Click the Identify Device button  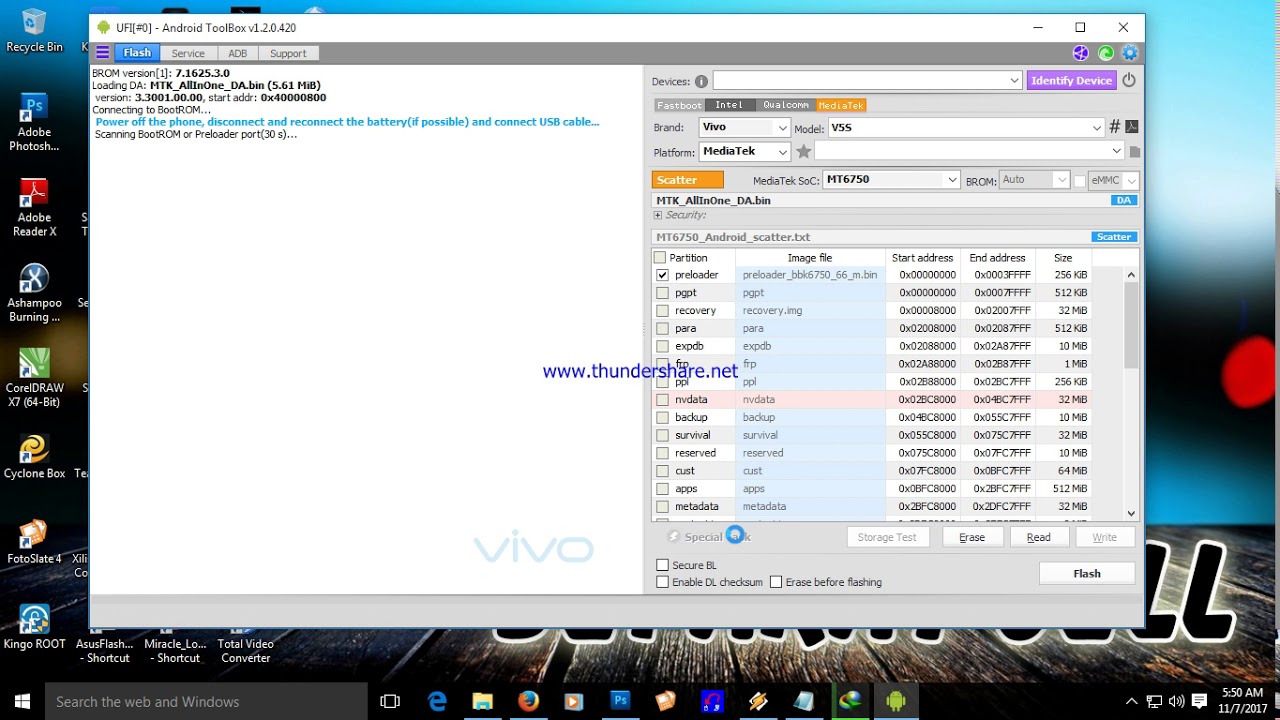tap(1071, 80)
